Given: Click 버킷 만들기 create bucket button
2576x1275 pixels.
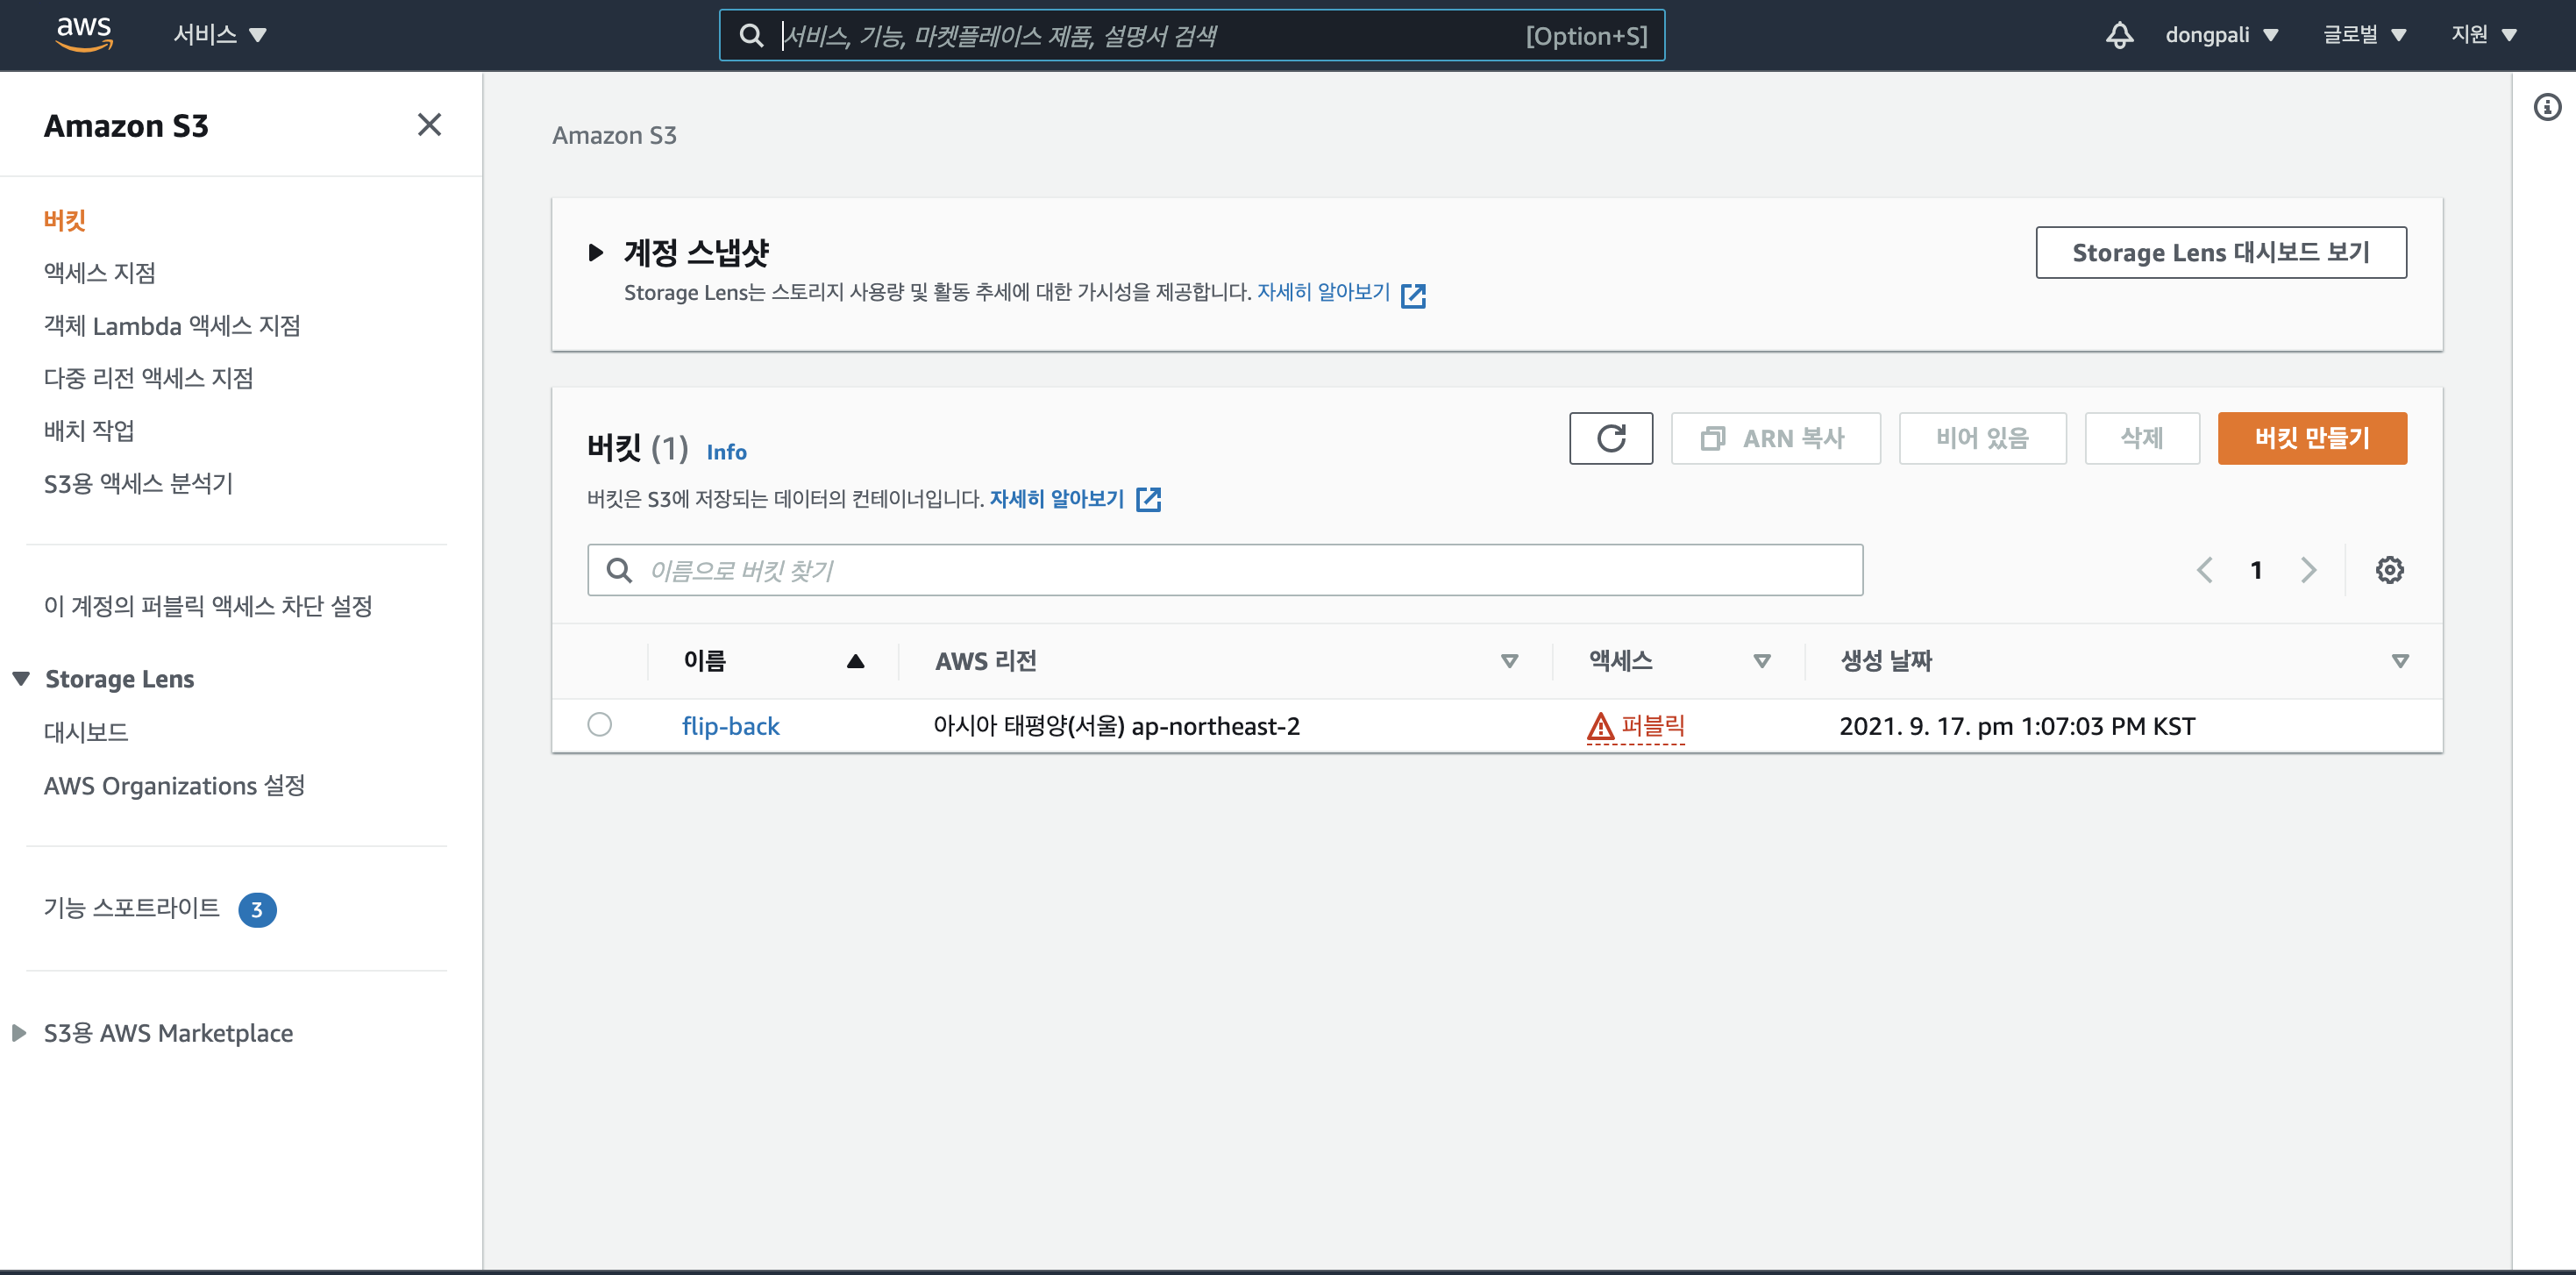Looking at the screenshot, I should click(2312, 438).
